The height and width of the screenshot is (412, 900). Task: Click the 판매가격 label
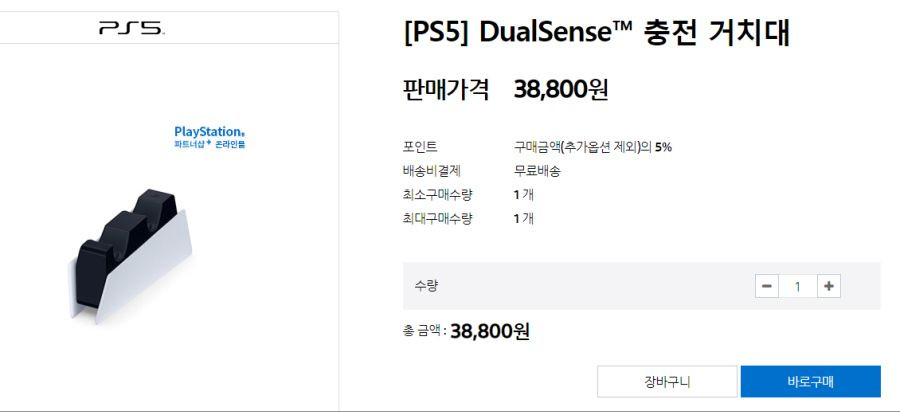(446, 90)
